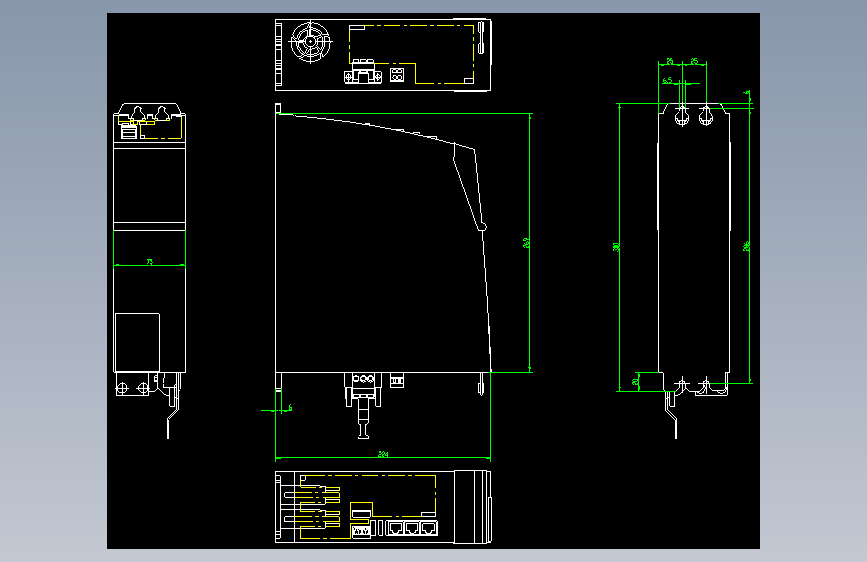Viewport: 867px width, 562px height.
Task: Click the cooling fan symbol in top view
Action: (311, 41)
